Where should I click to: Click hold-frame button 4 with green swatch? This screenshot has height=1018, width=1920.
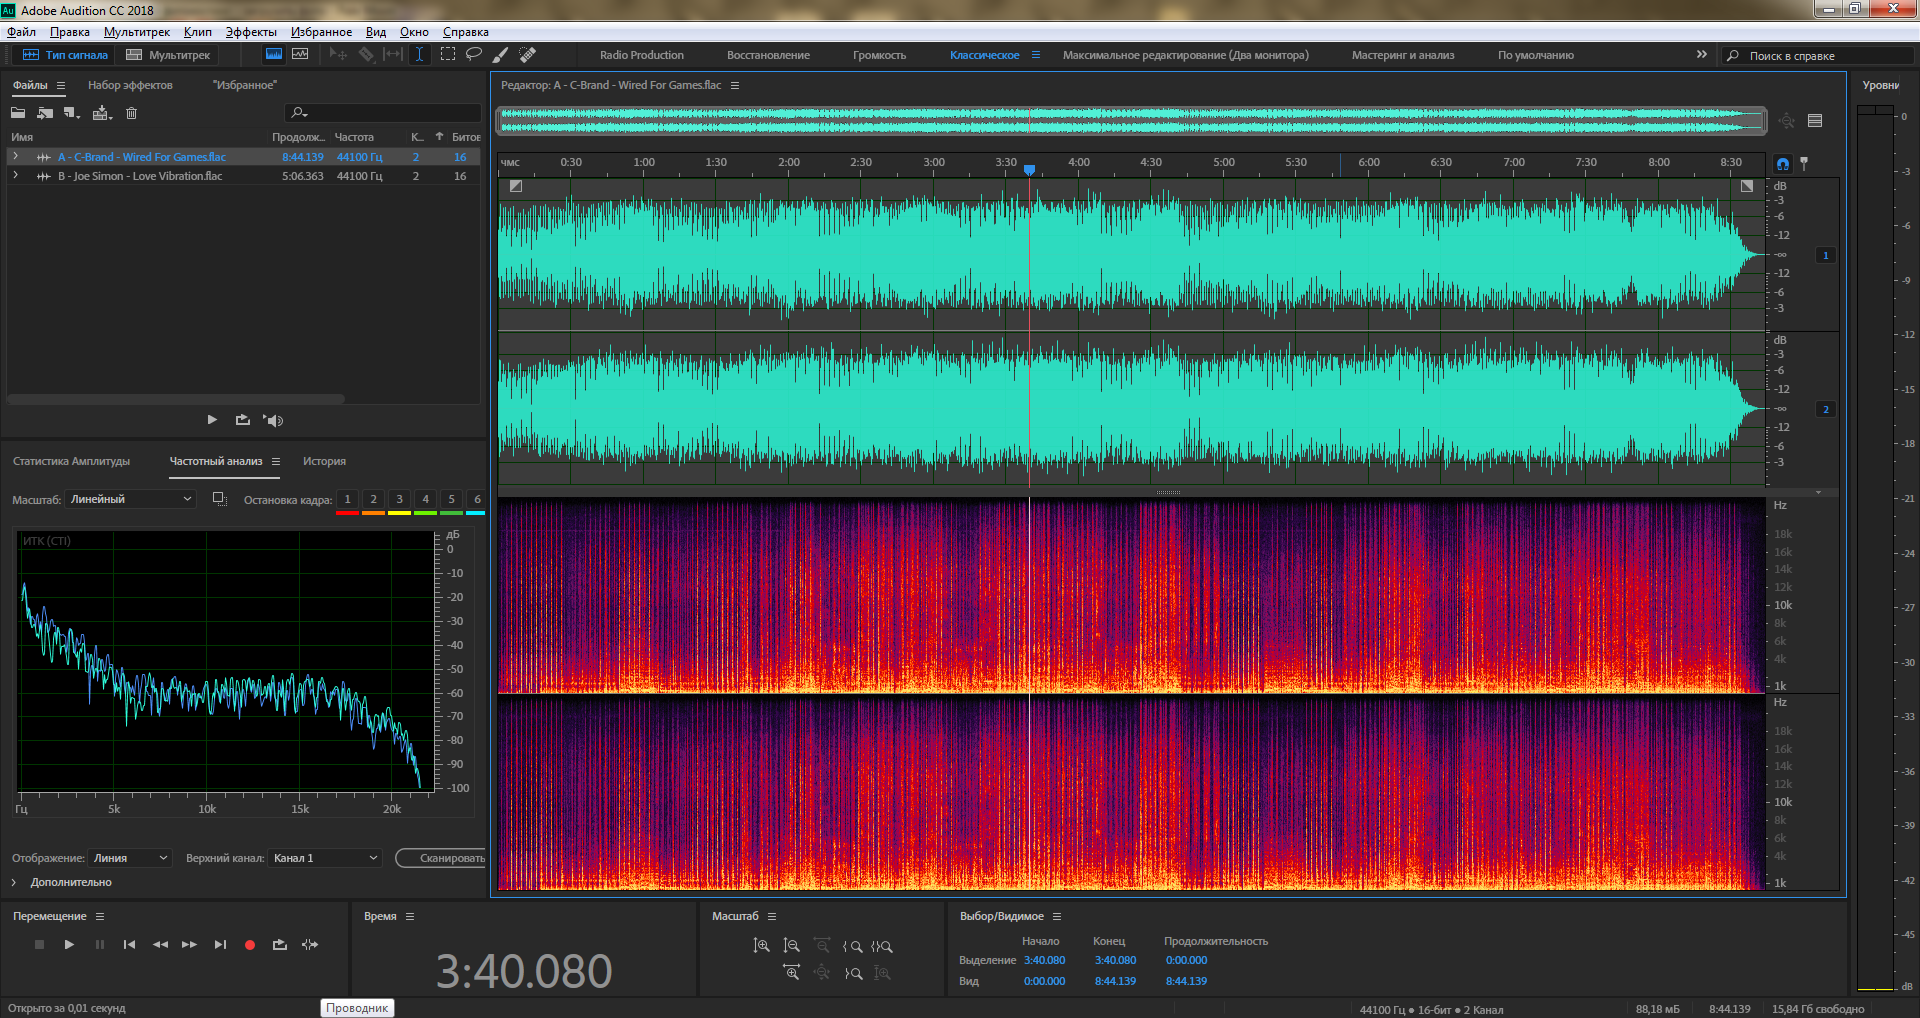click(x=425, y=500)
